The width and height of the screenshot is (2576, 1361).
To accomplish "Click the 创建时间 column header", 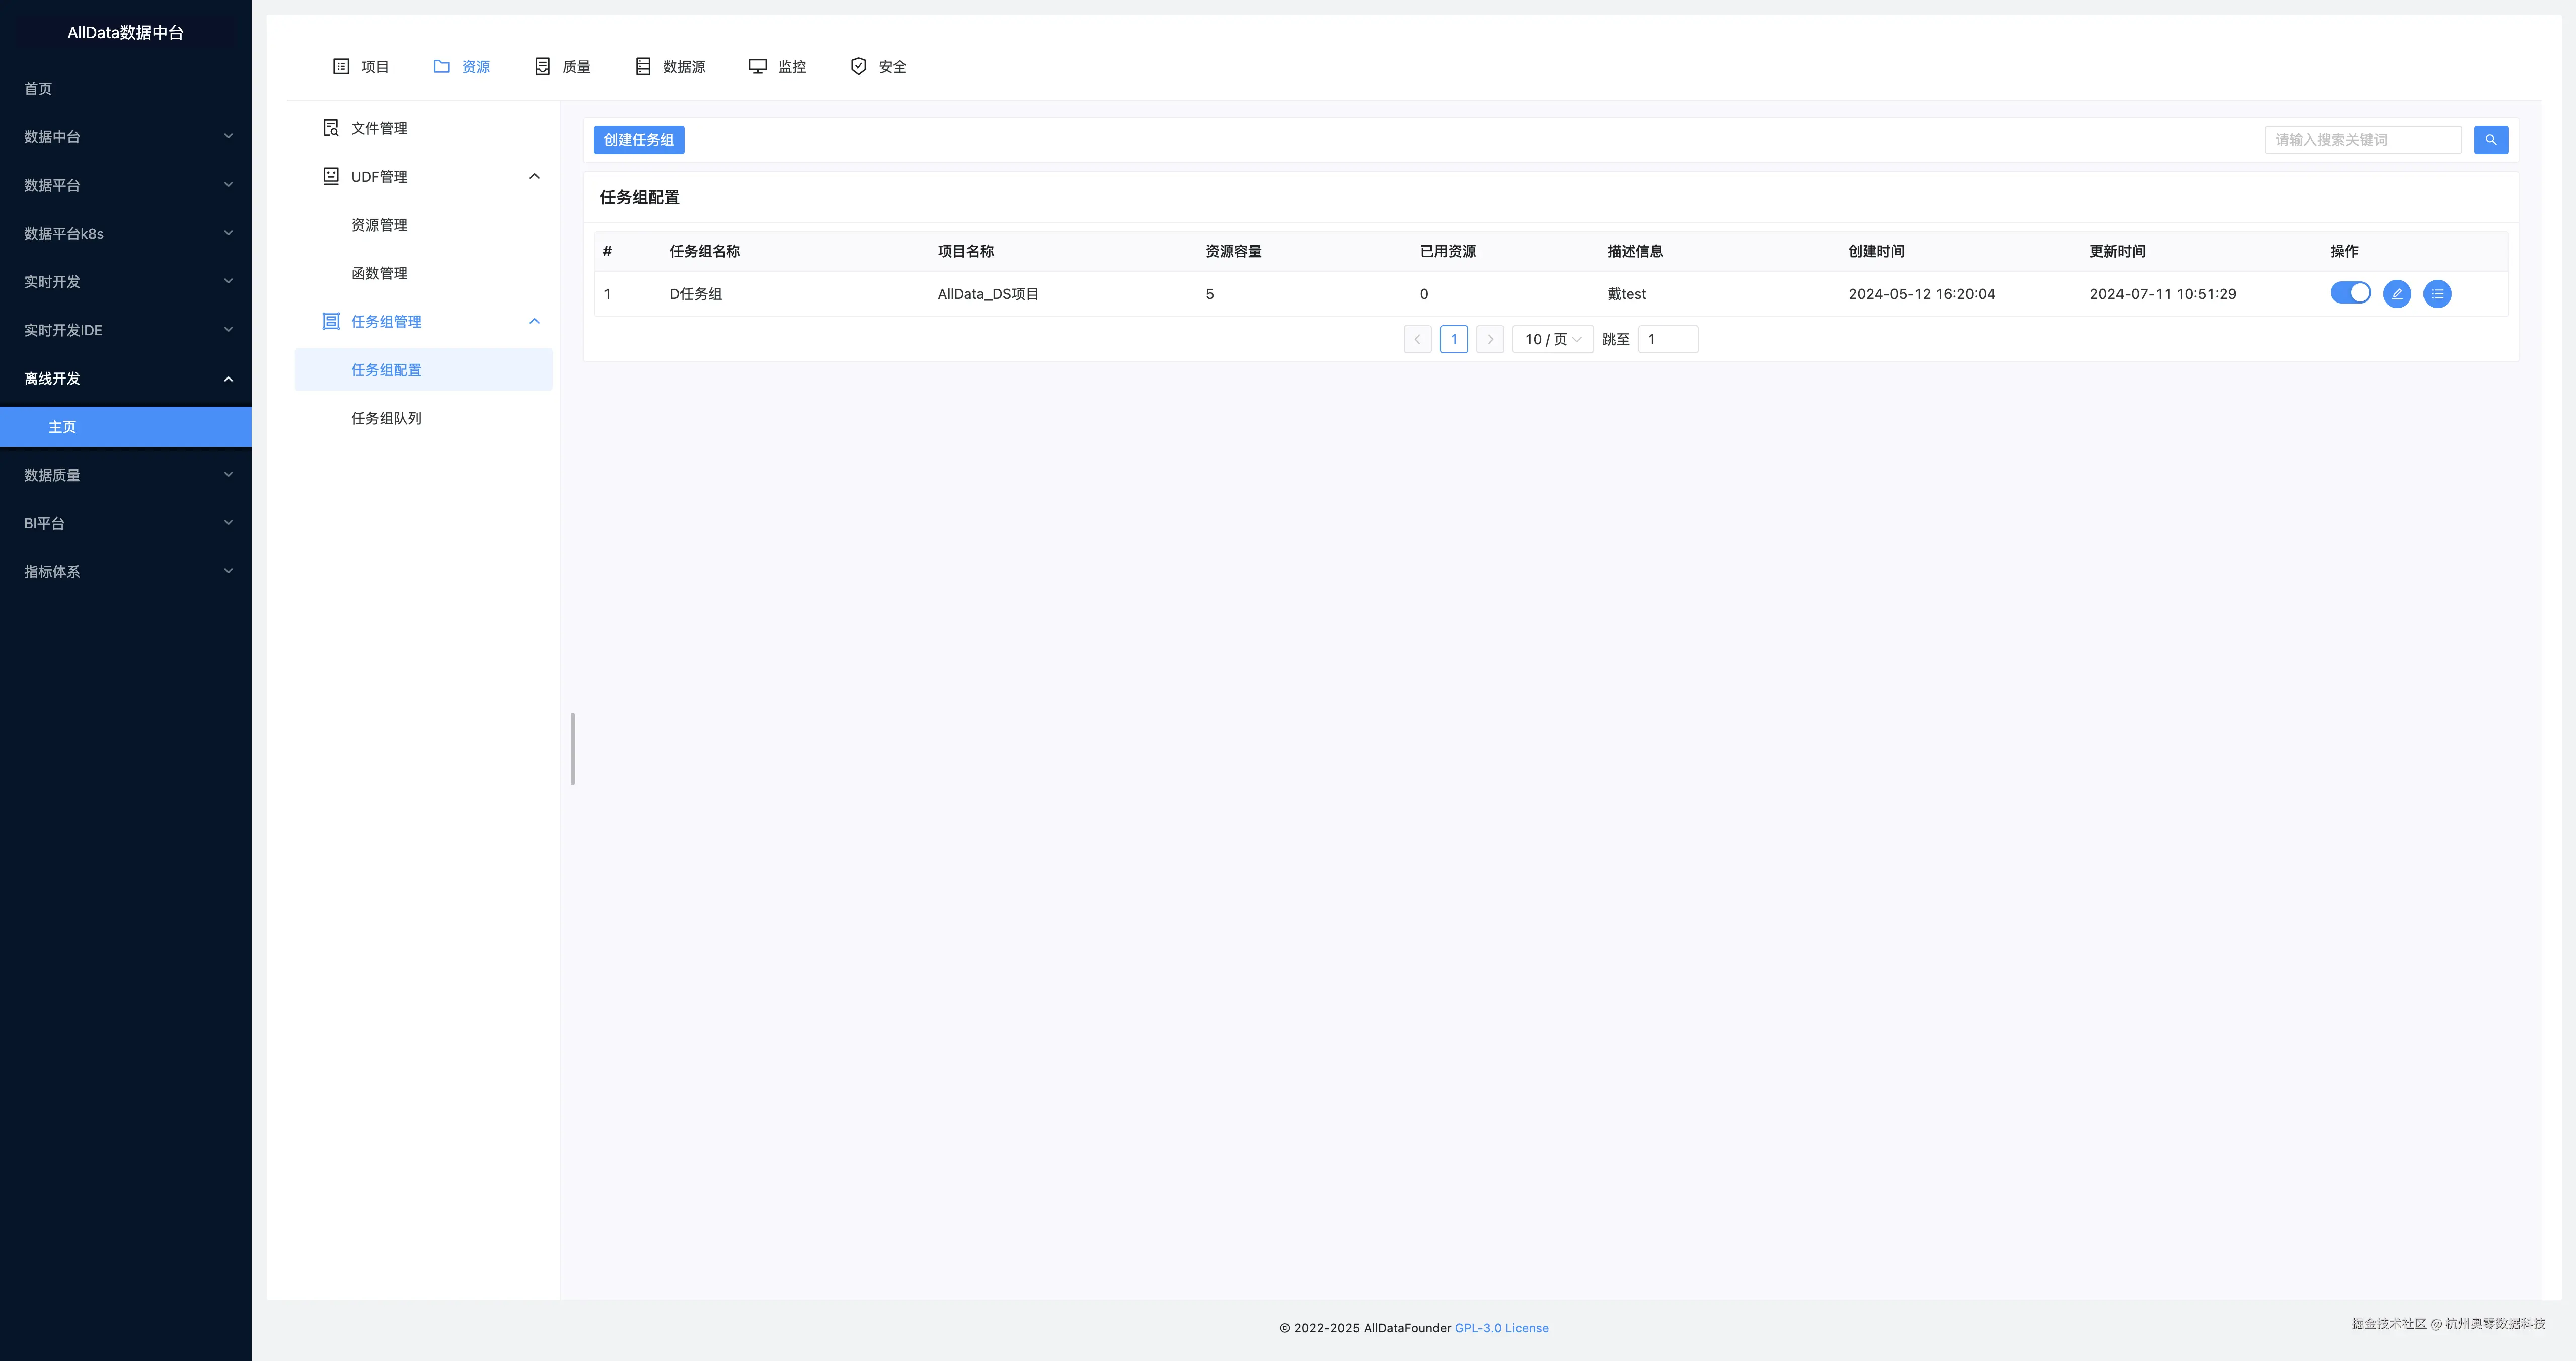I will point(1876,251).
